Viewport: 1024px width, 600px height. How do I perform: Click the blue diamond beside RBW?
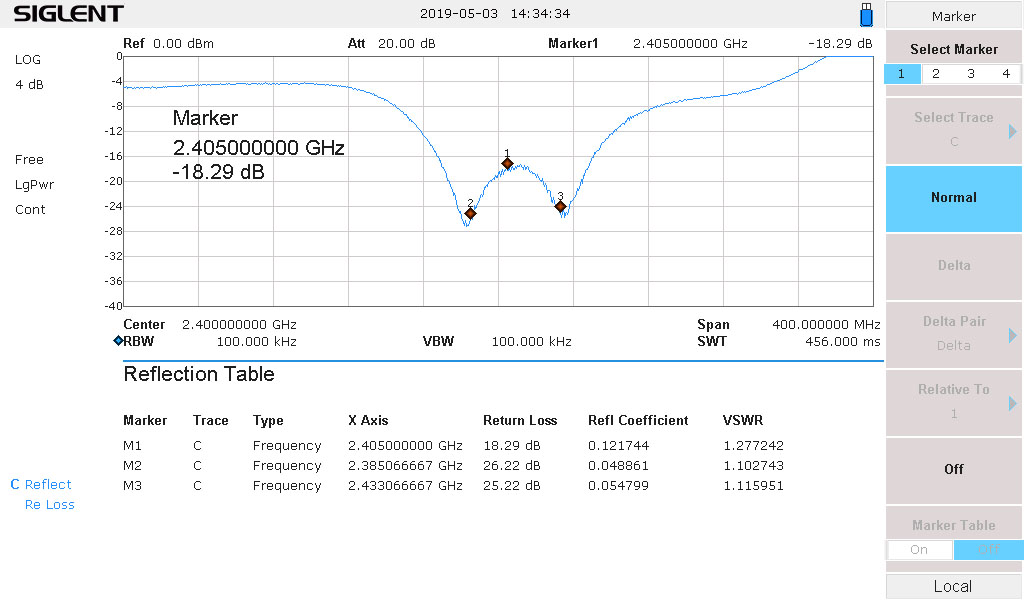click(118, 341)
